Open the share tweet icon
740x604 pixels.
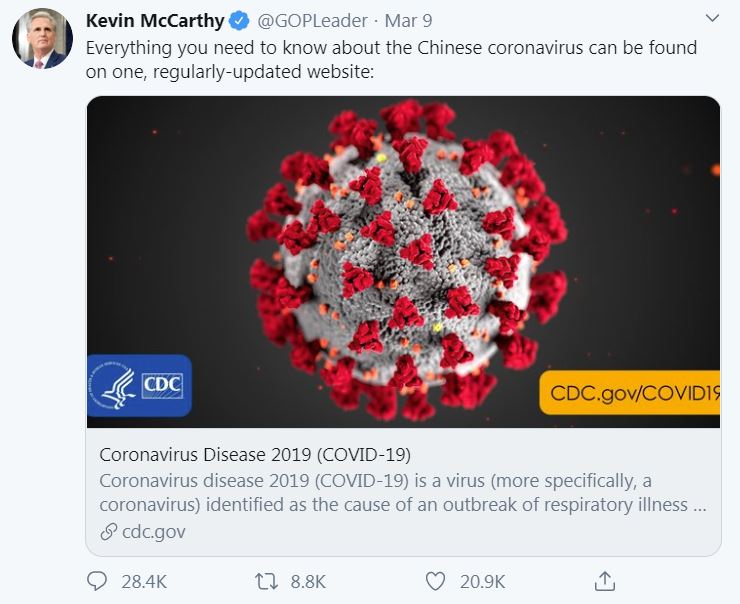[604, 581]
